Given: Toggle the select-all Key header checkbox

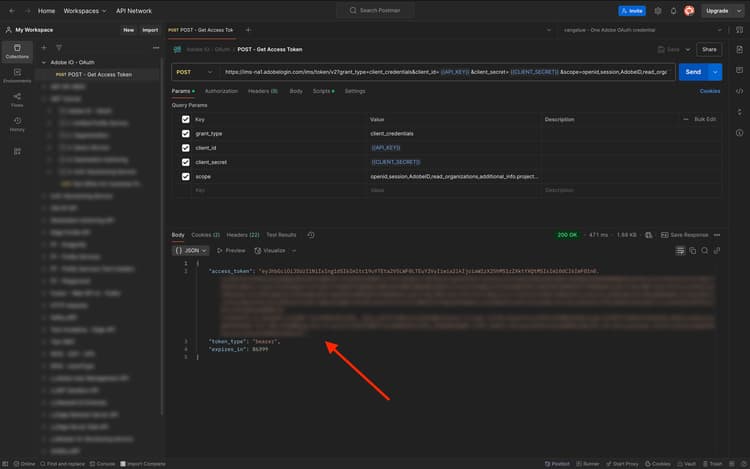Looking at the screenshot, I should click(186, 119).
